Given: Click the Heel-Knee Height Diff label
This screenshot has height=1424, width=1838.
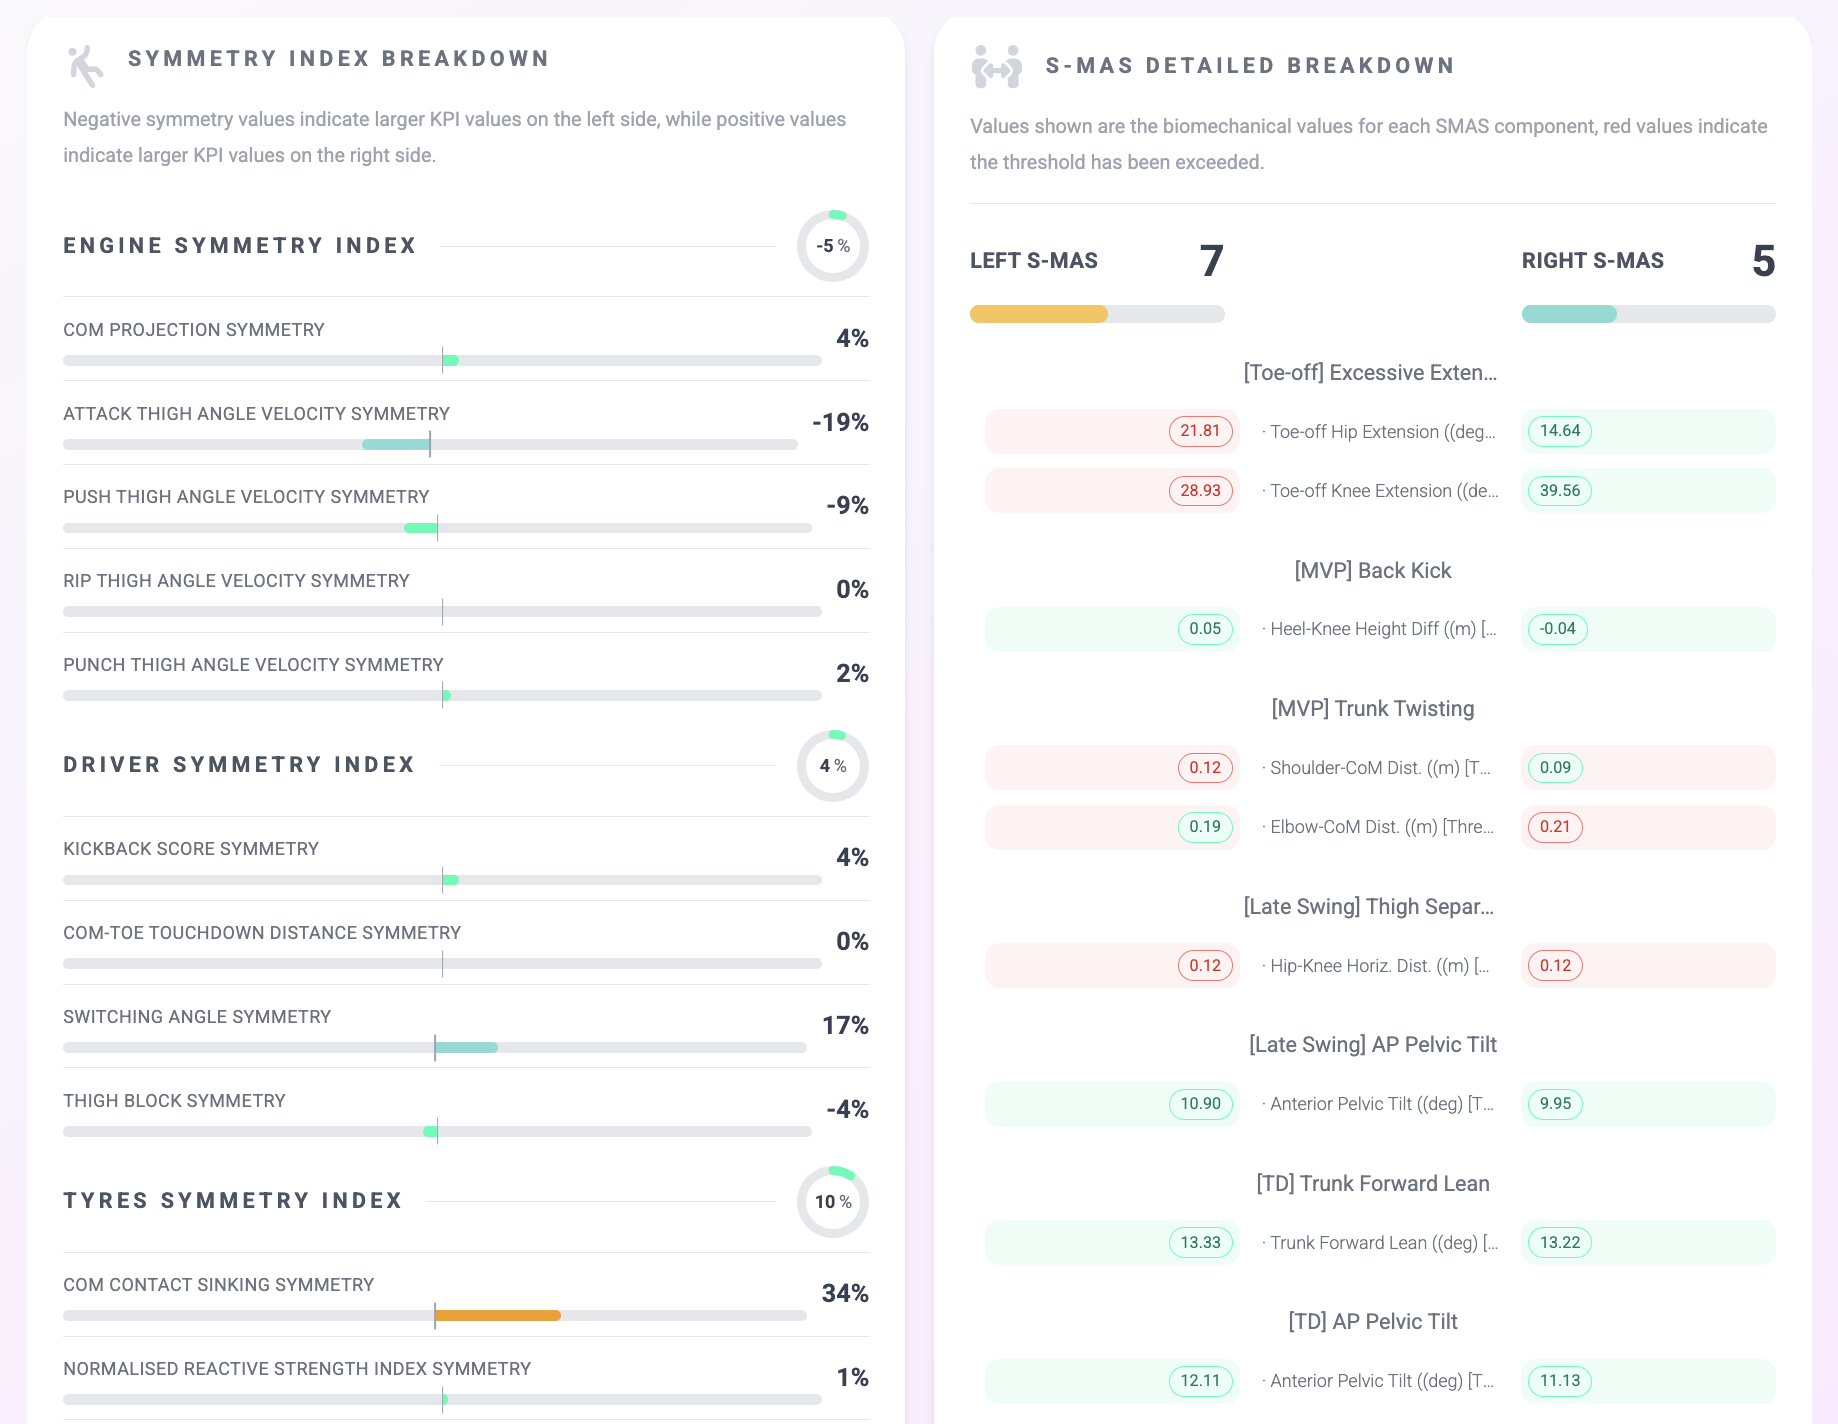Looking at the screenshot, I should [1380, 629].
